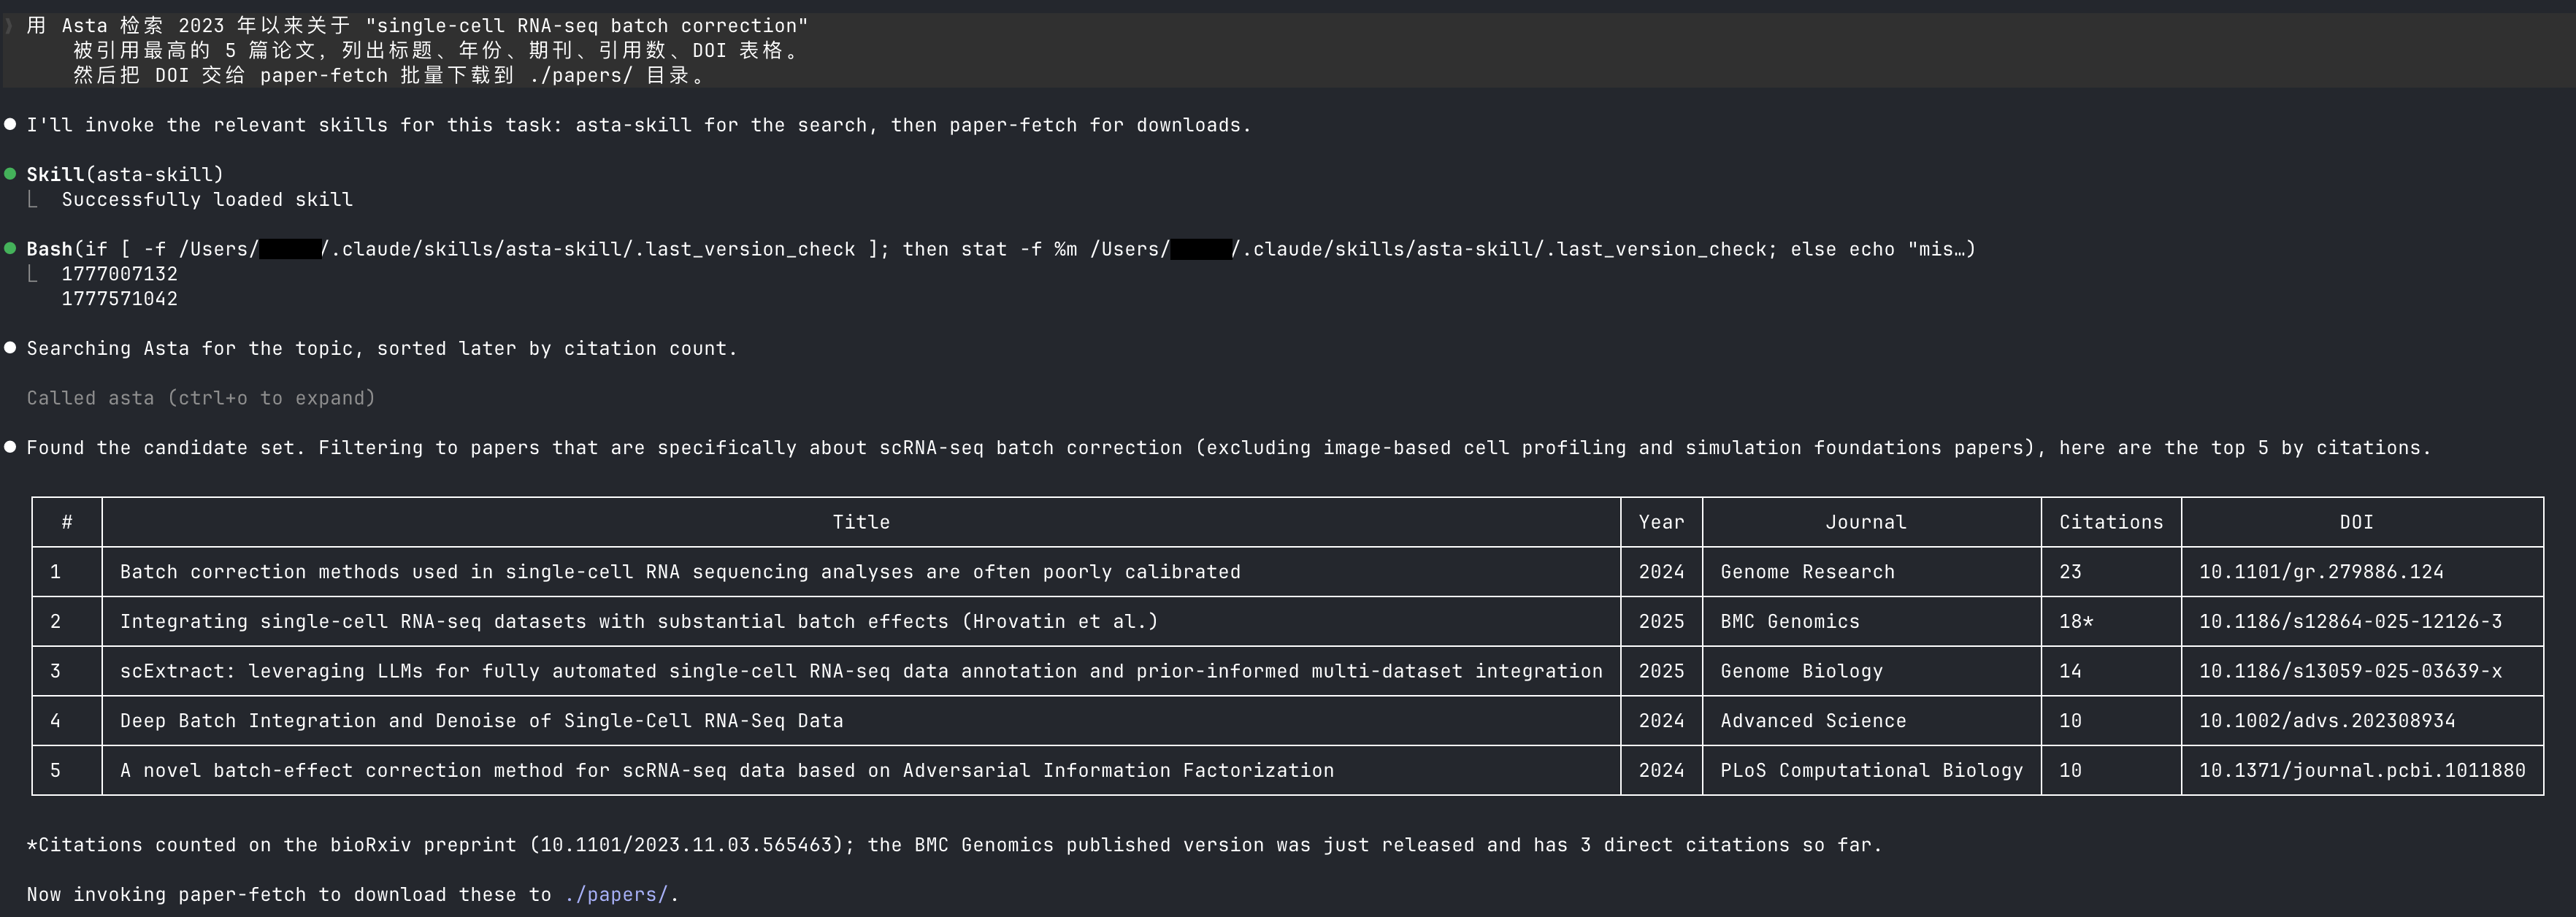
Task: Click citation count 14 for scExtract
Action: pyautogui.click(x=2070, y=671)
